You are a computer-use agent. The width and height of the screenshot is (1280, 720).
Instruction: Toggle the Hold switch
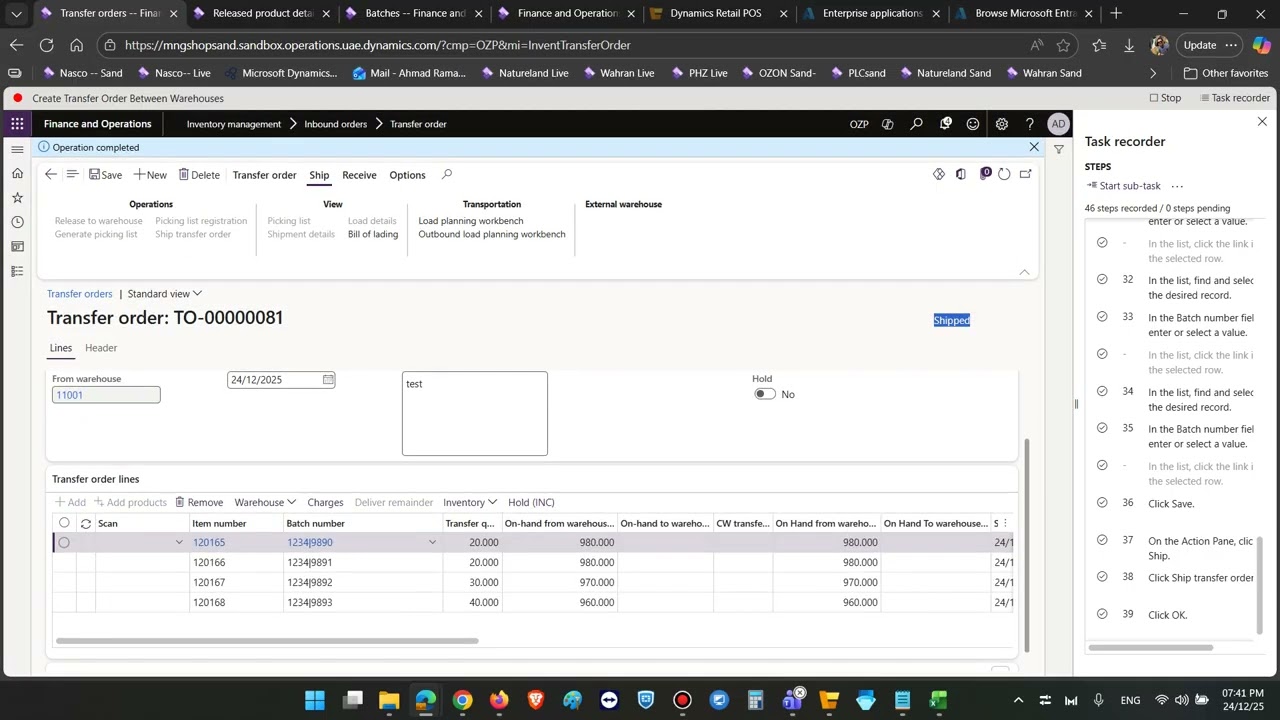pos(765,394)
